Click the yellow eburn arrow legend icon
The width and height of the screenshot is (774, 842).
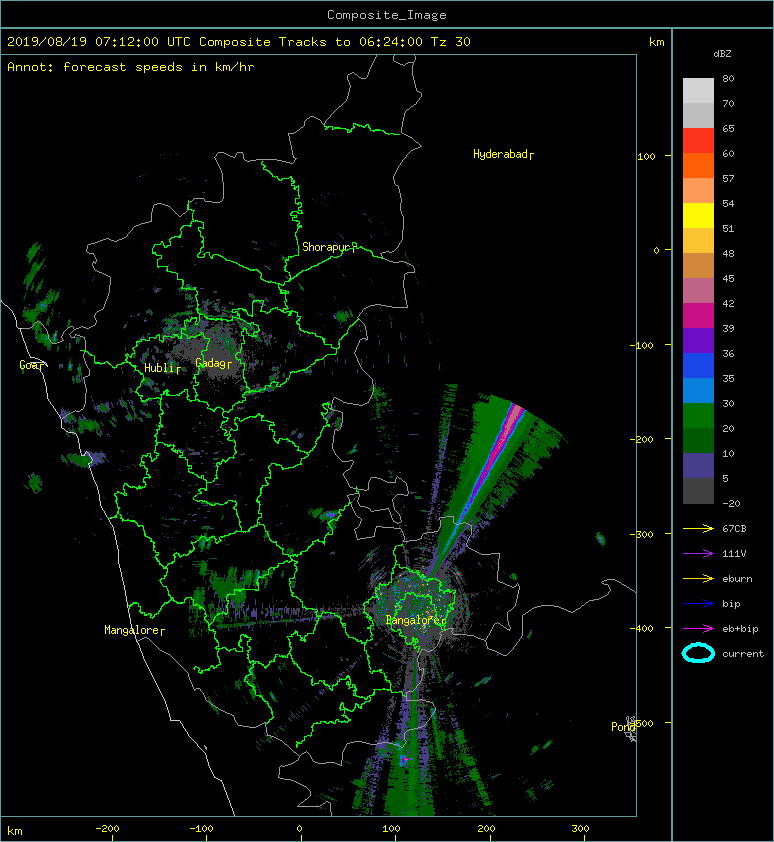698,579
